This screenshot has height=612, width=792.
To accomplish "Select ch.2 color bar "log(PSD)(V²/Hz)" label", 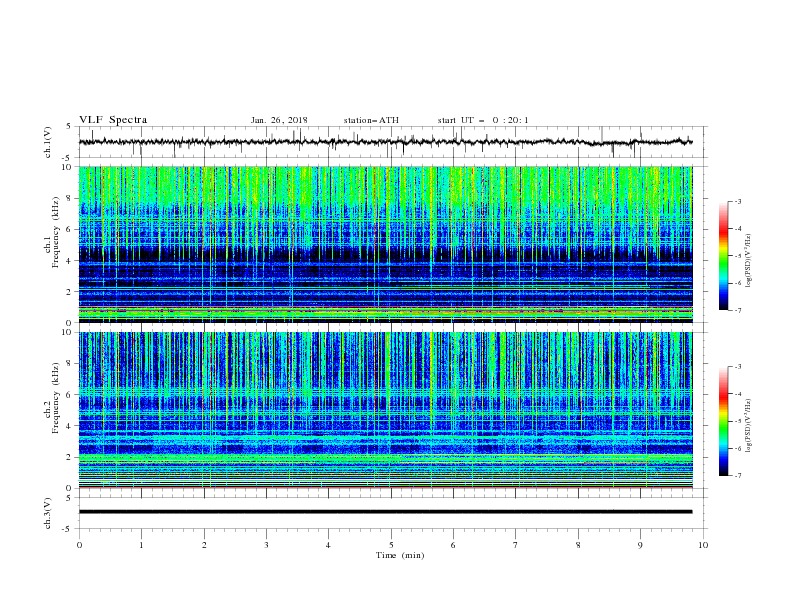I will click(x=748, y=426).
